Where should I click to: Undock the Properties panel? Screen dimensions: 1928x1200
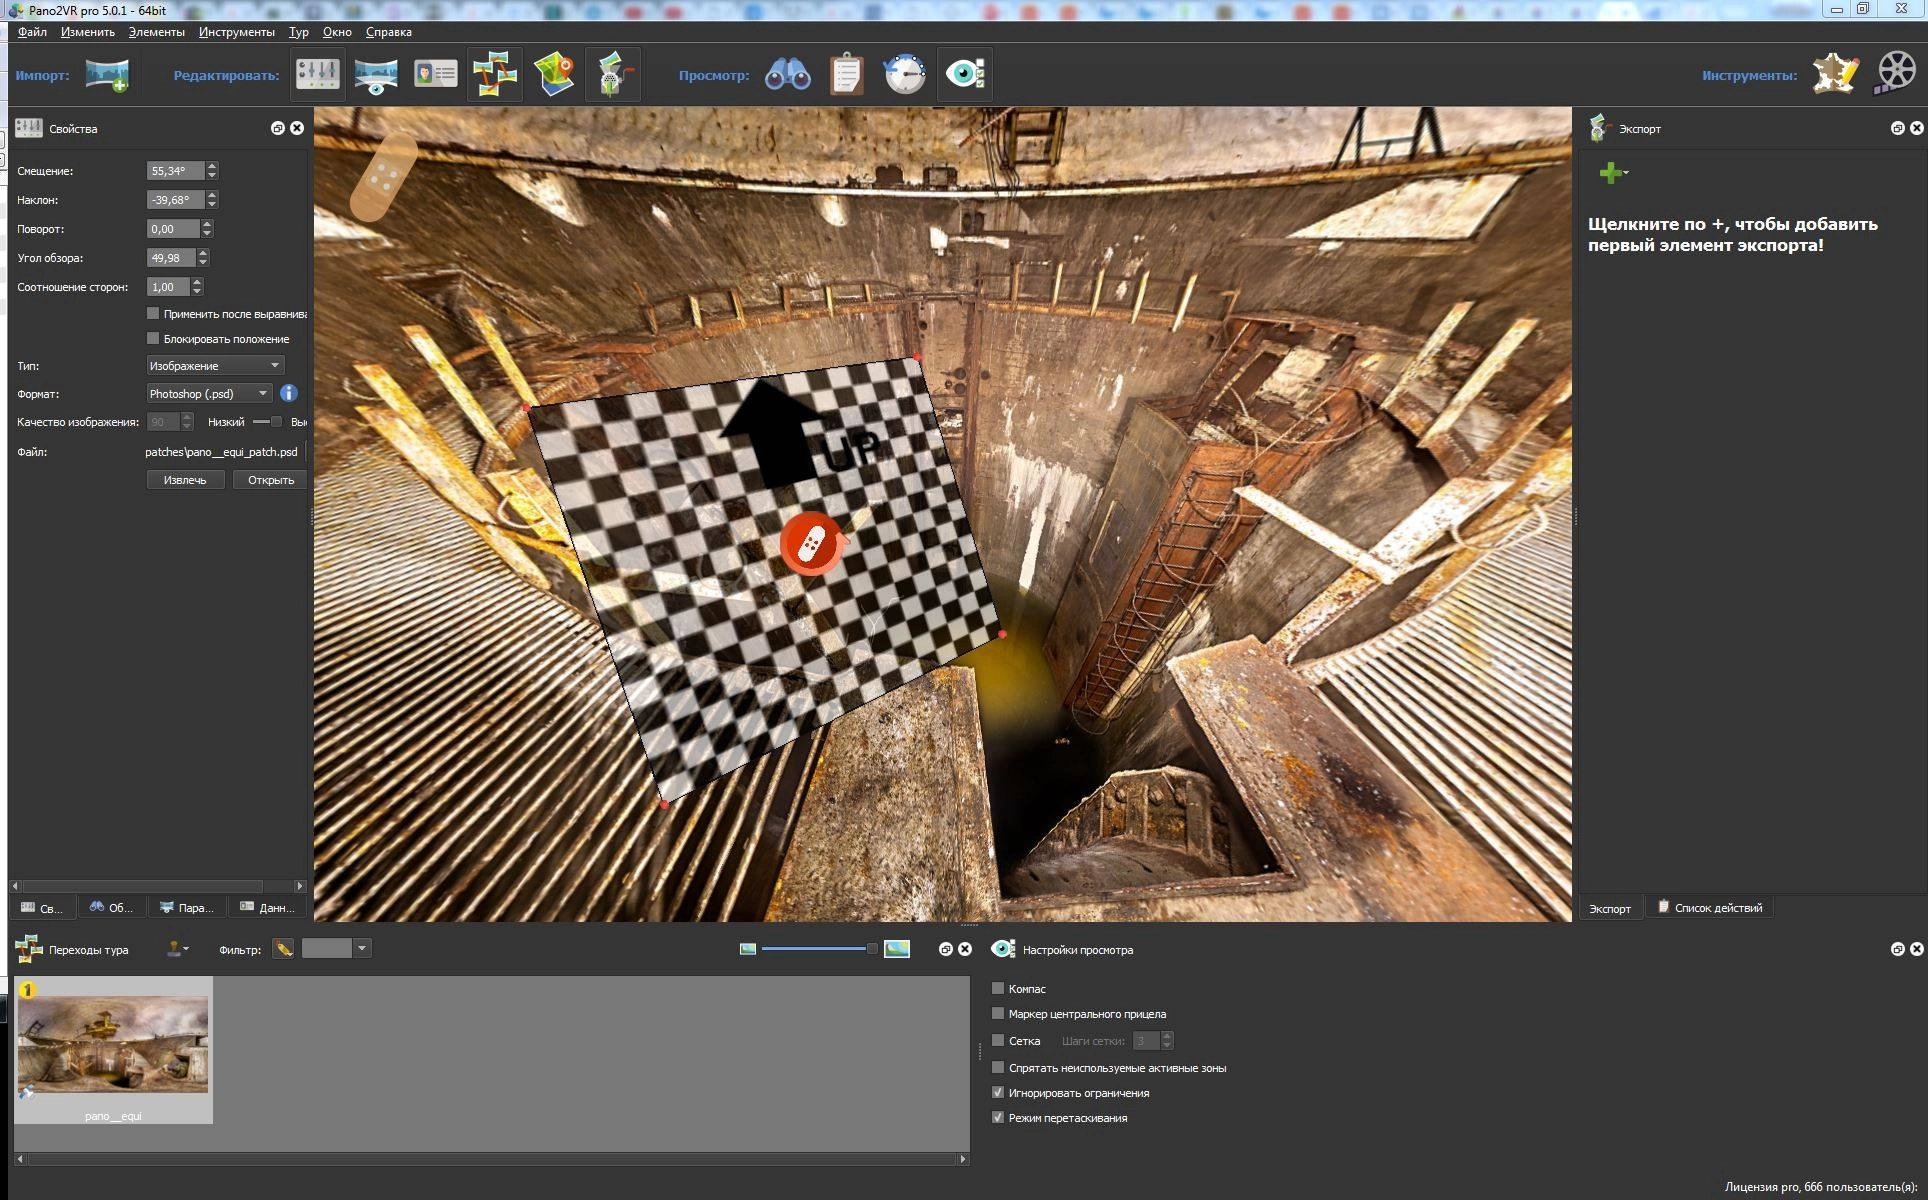coord(278,128)
